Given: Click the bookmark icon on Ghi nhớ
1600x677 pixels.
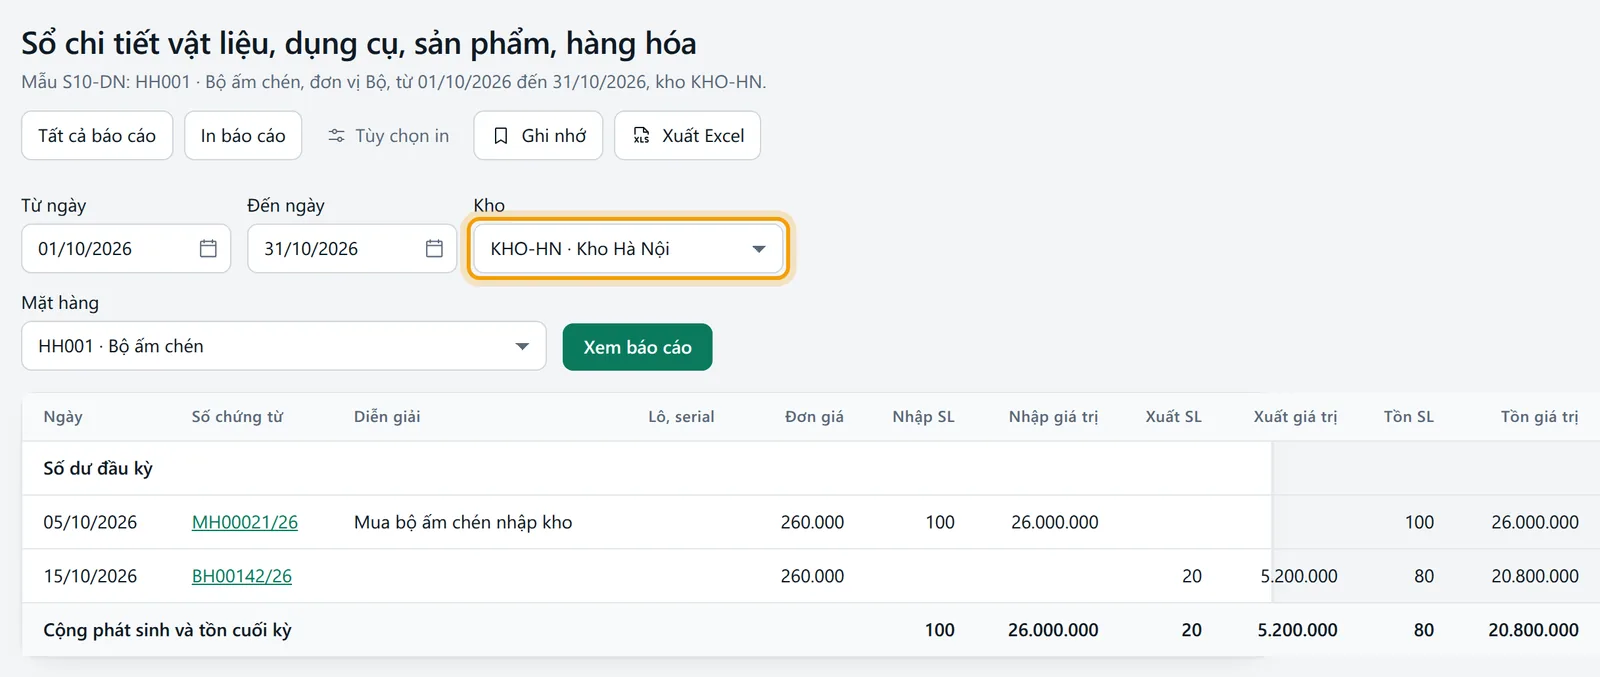Looking at the screenshot, I should [x=501, y=136].
